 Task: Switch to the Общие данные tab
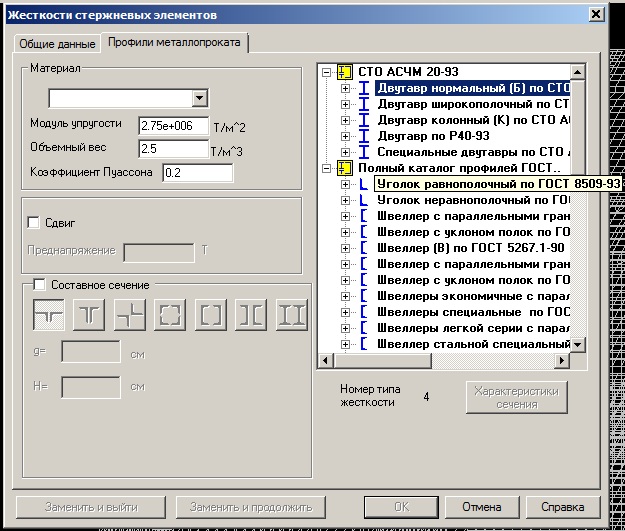click(56, 43)
